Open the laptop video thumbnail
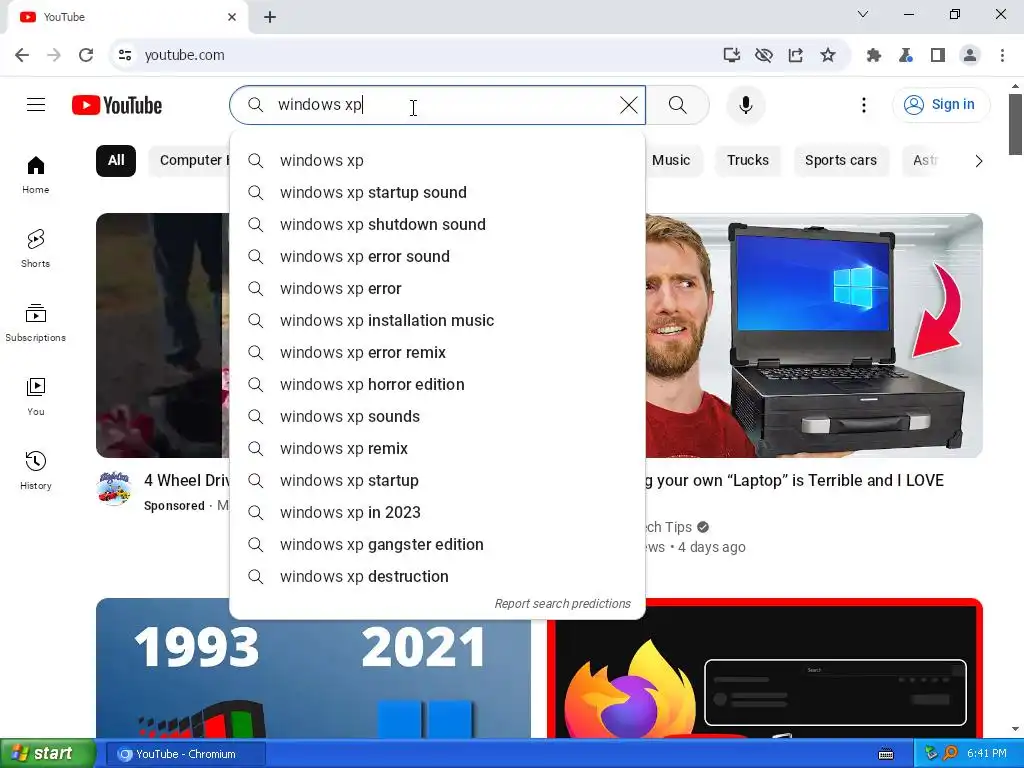 coord(814,336)
